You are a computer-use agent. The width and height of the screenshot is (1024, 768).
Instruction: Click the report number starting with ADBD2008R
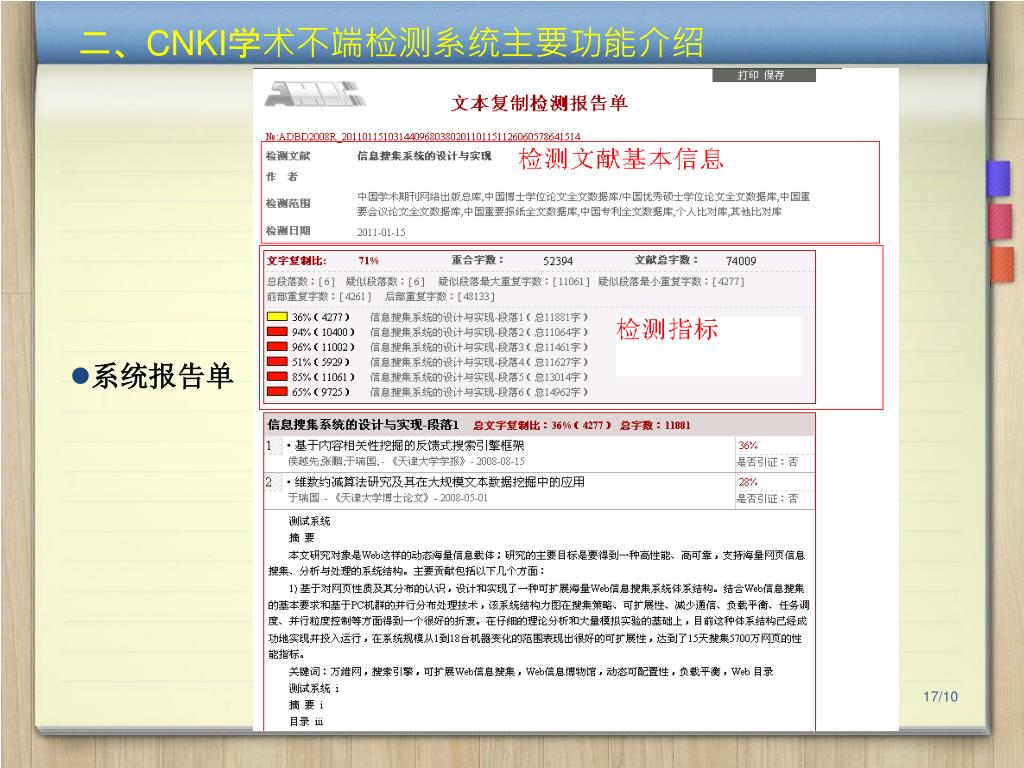click(x=423, y=136)
